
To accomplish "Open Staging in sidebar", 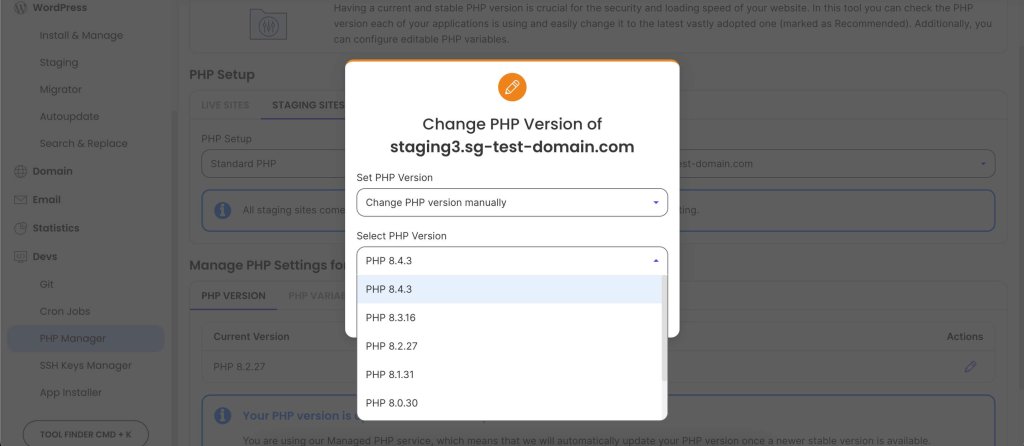I will tap(59, 63).
